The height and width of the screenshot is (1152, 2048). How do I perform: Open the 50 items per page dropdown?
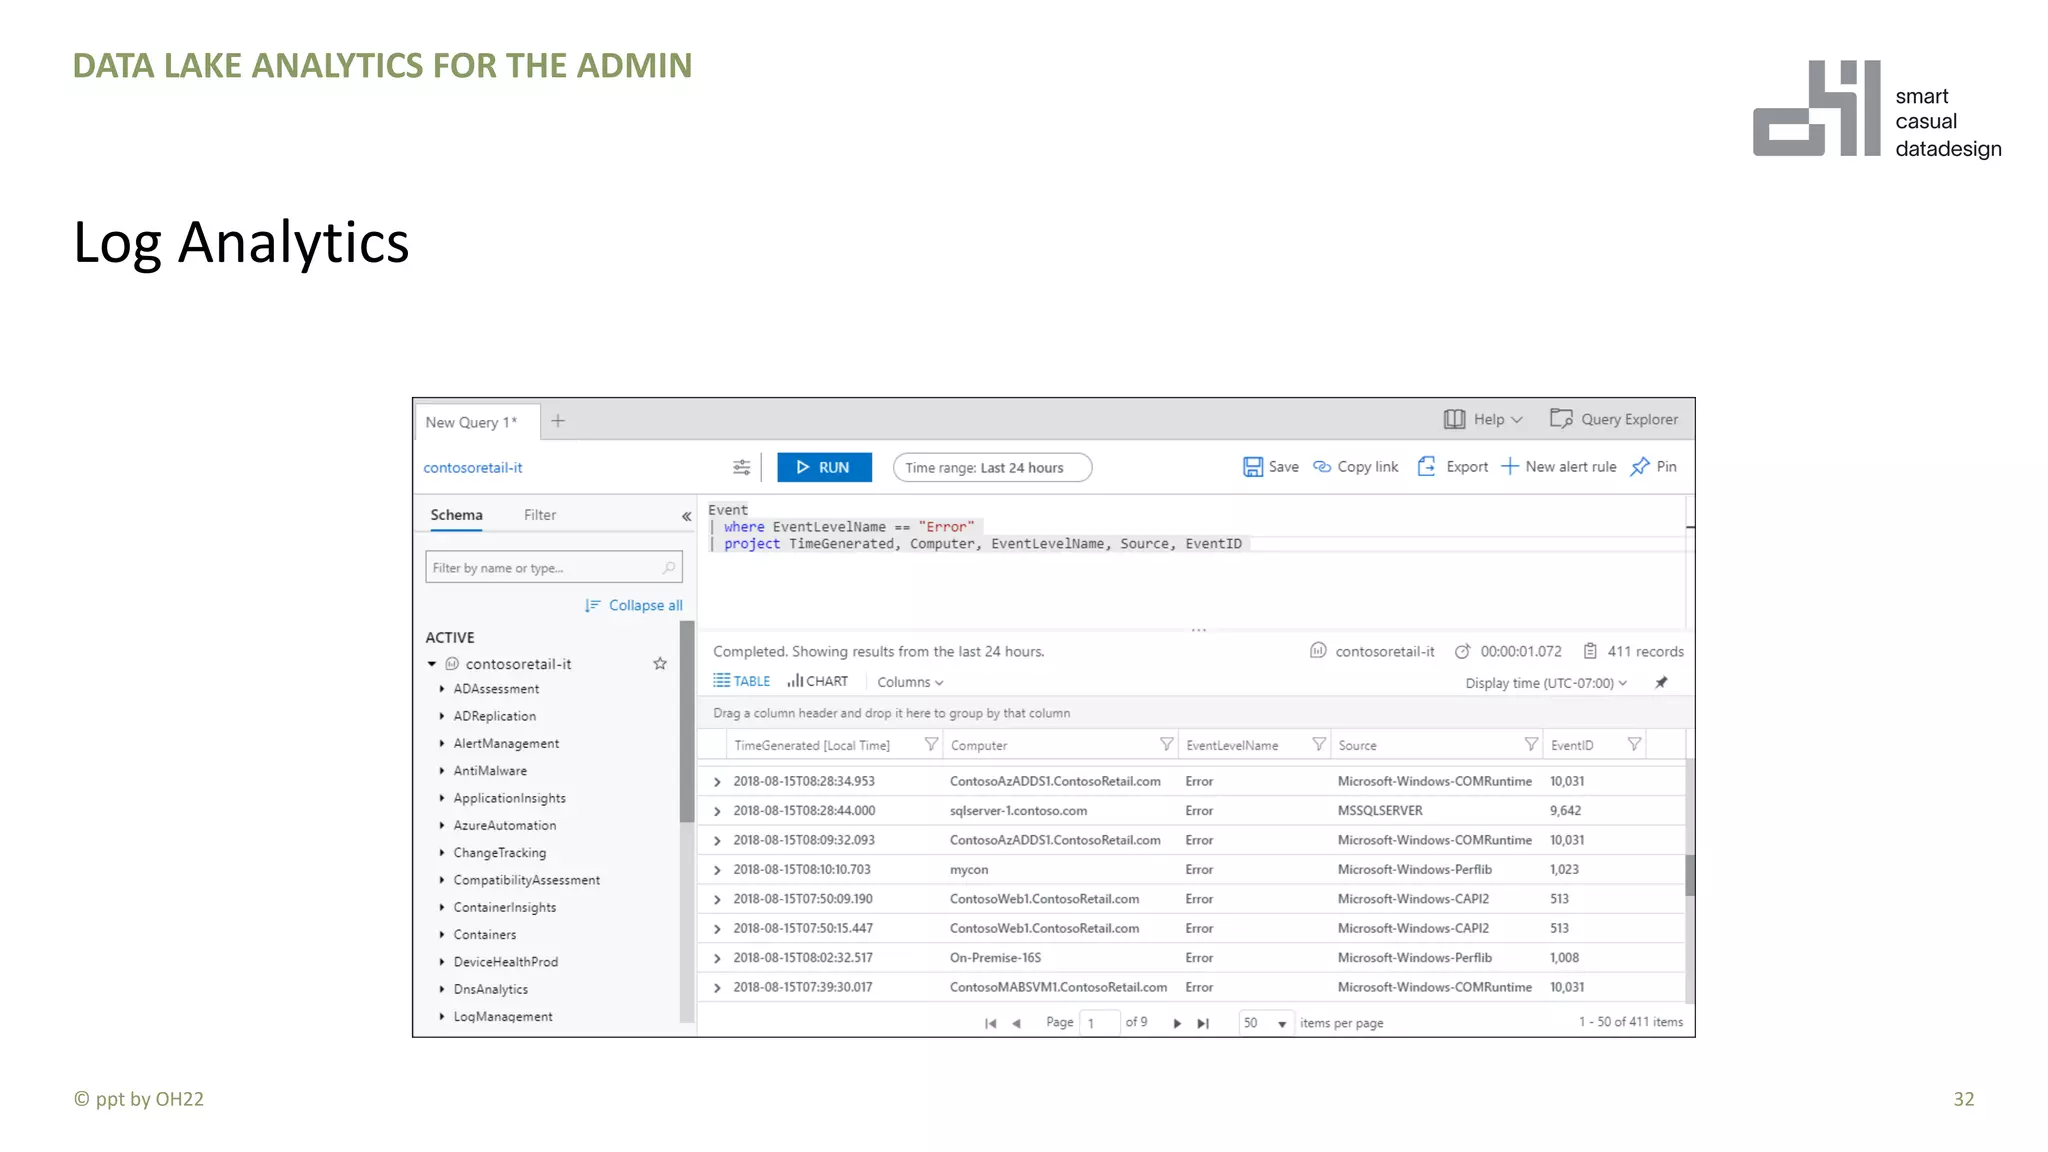coord(1266,1023)
